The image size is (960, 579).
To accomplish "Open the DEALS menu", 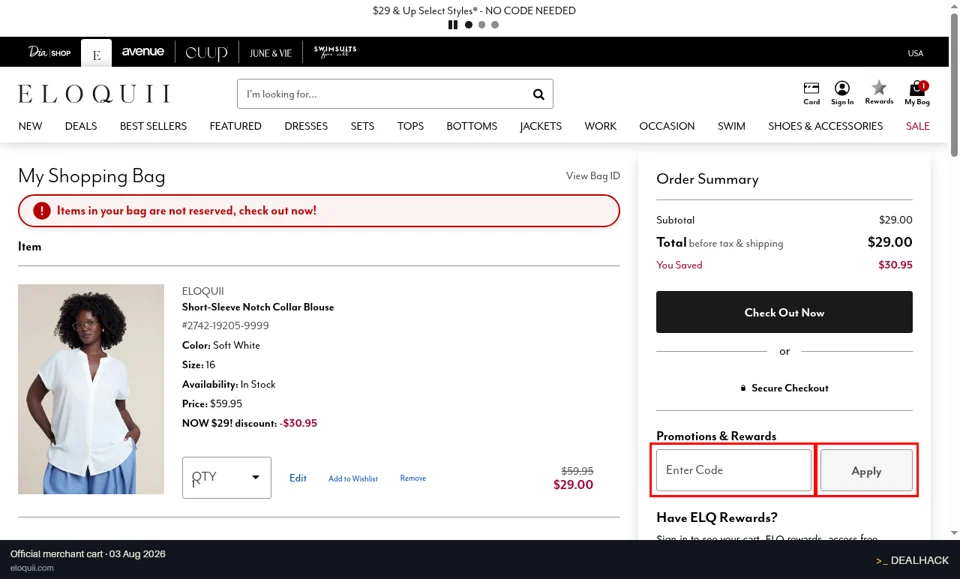I will [x=81, y=126].
